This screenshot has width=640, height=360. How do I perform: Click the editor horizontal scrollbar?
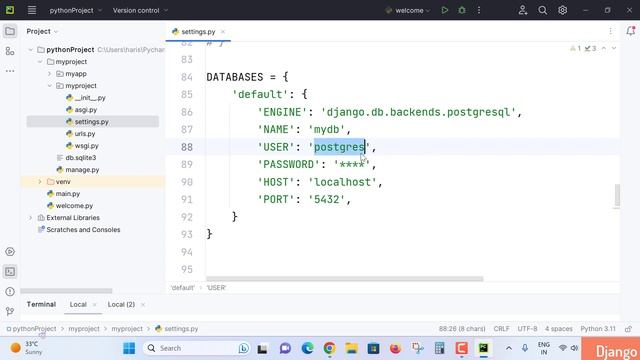coord(344,279)
